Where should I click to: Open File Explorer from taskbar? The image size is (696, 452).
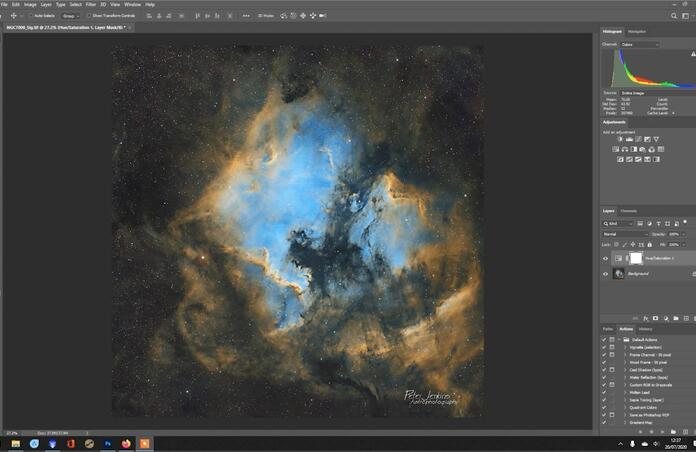pos(16,444)
